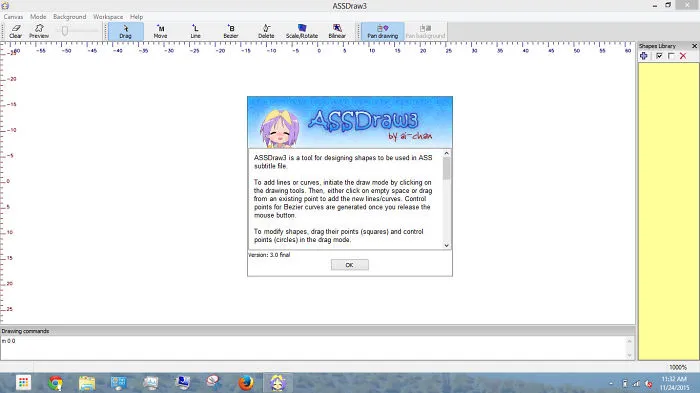
Task: Click OK in the about dialog
Action: point(350,265)
